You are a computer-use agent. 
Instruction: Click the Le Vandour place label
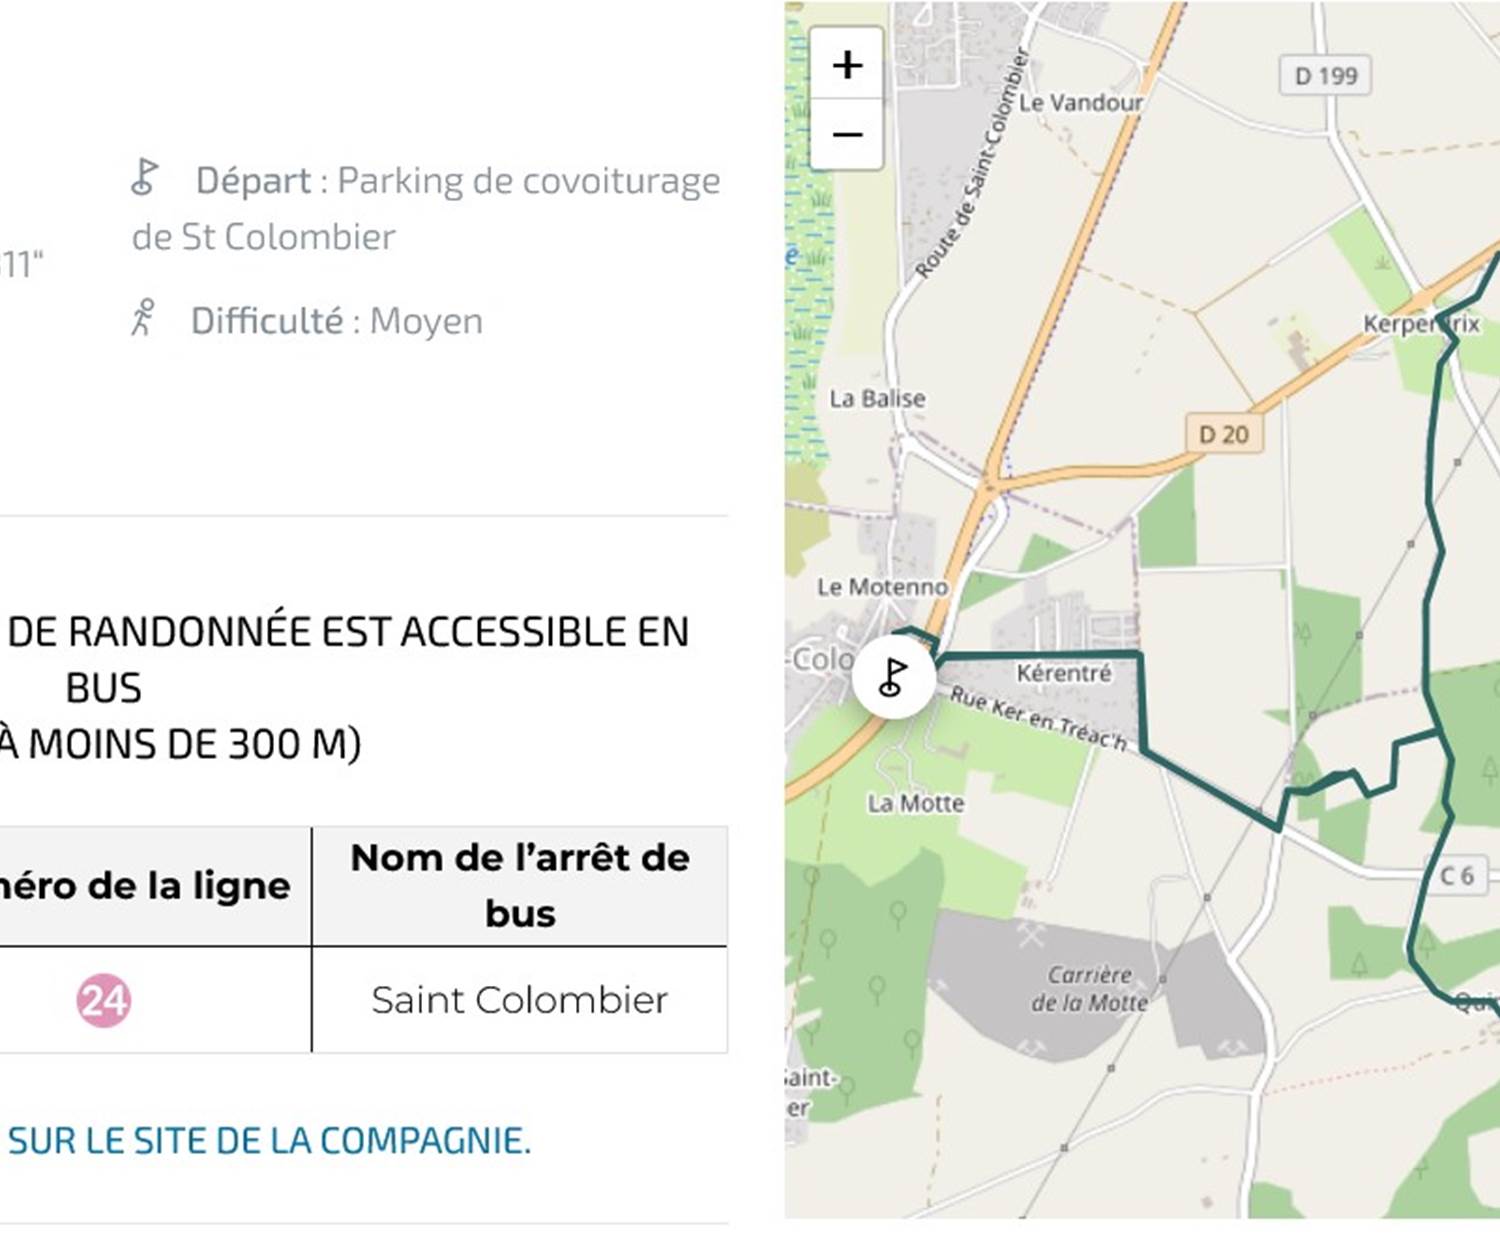[1081, 103]
